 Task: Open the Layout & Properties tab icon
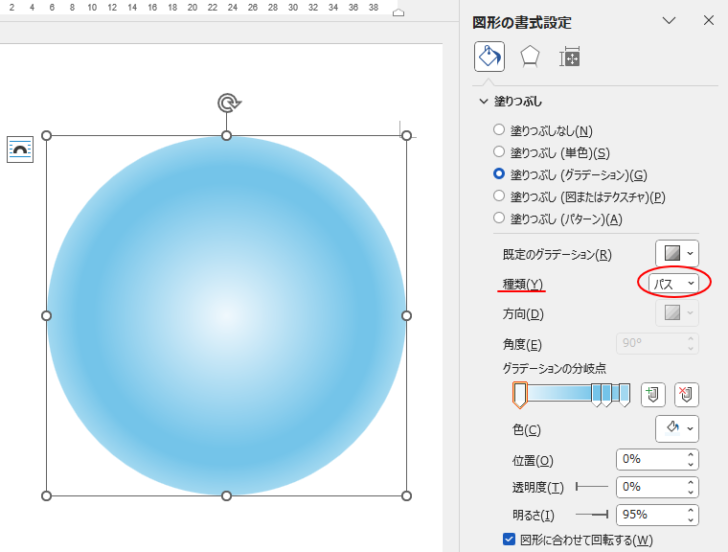(x=570, y=57)
